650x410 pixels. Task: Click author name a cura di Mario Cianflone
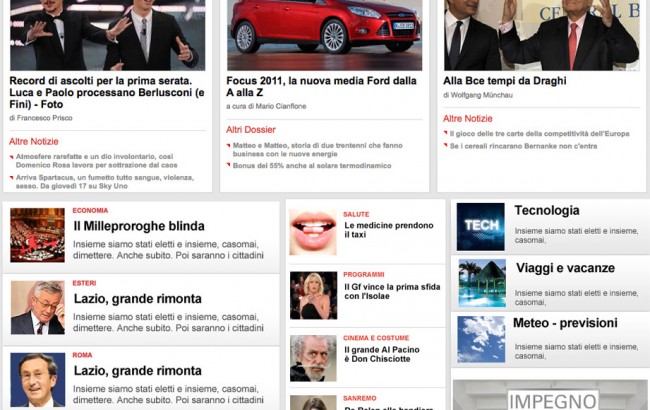(266, 107)
